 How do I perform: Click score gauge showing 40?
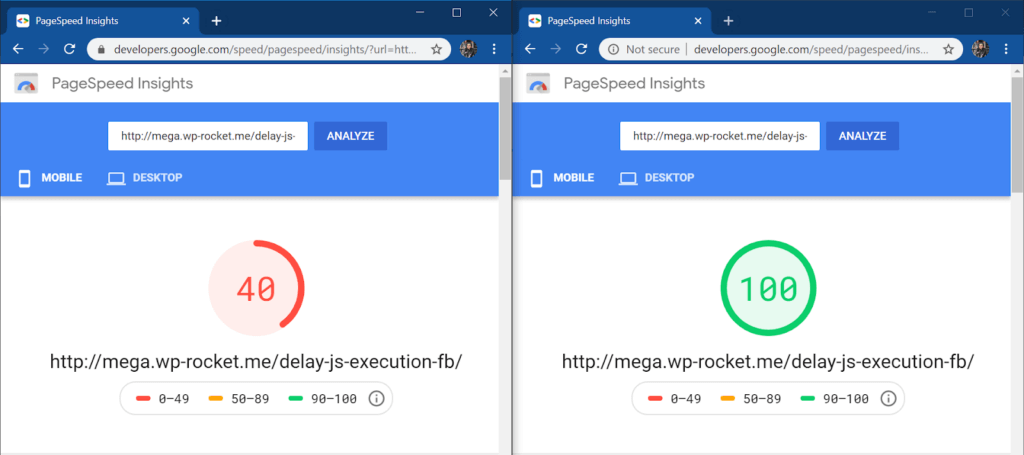(x=257, y=288)
